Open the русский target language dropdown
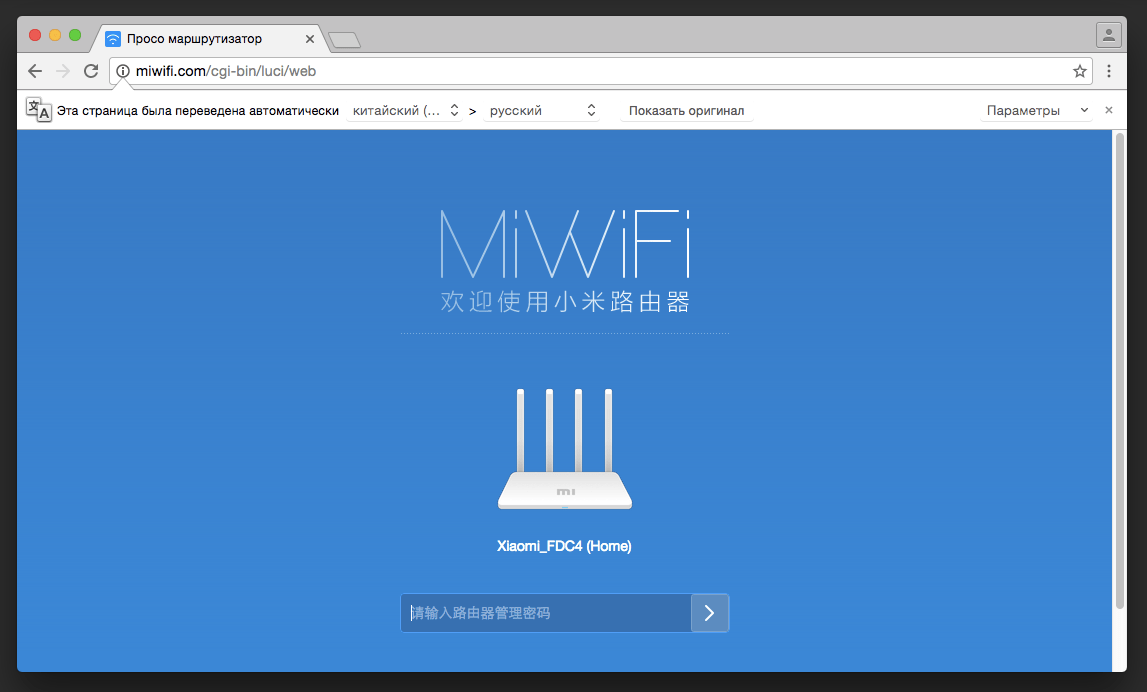The image size is (1147, 692). tap(542, 110)
